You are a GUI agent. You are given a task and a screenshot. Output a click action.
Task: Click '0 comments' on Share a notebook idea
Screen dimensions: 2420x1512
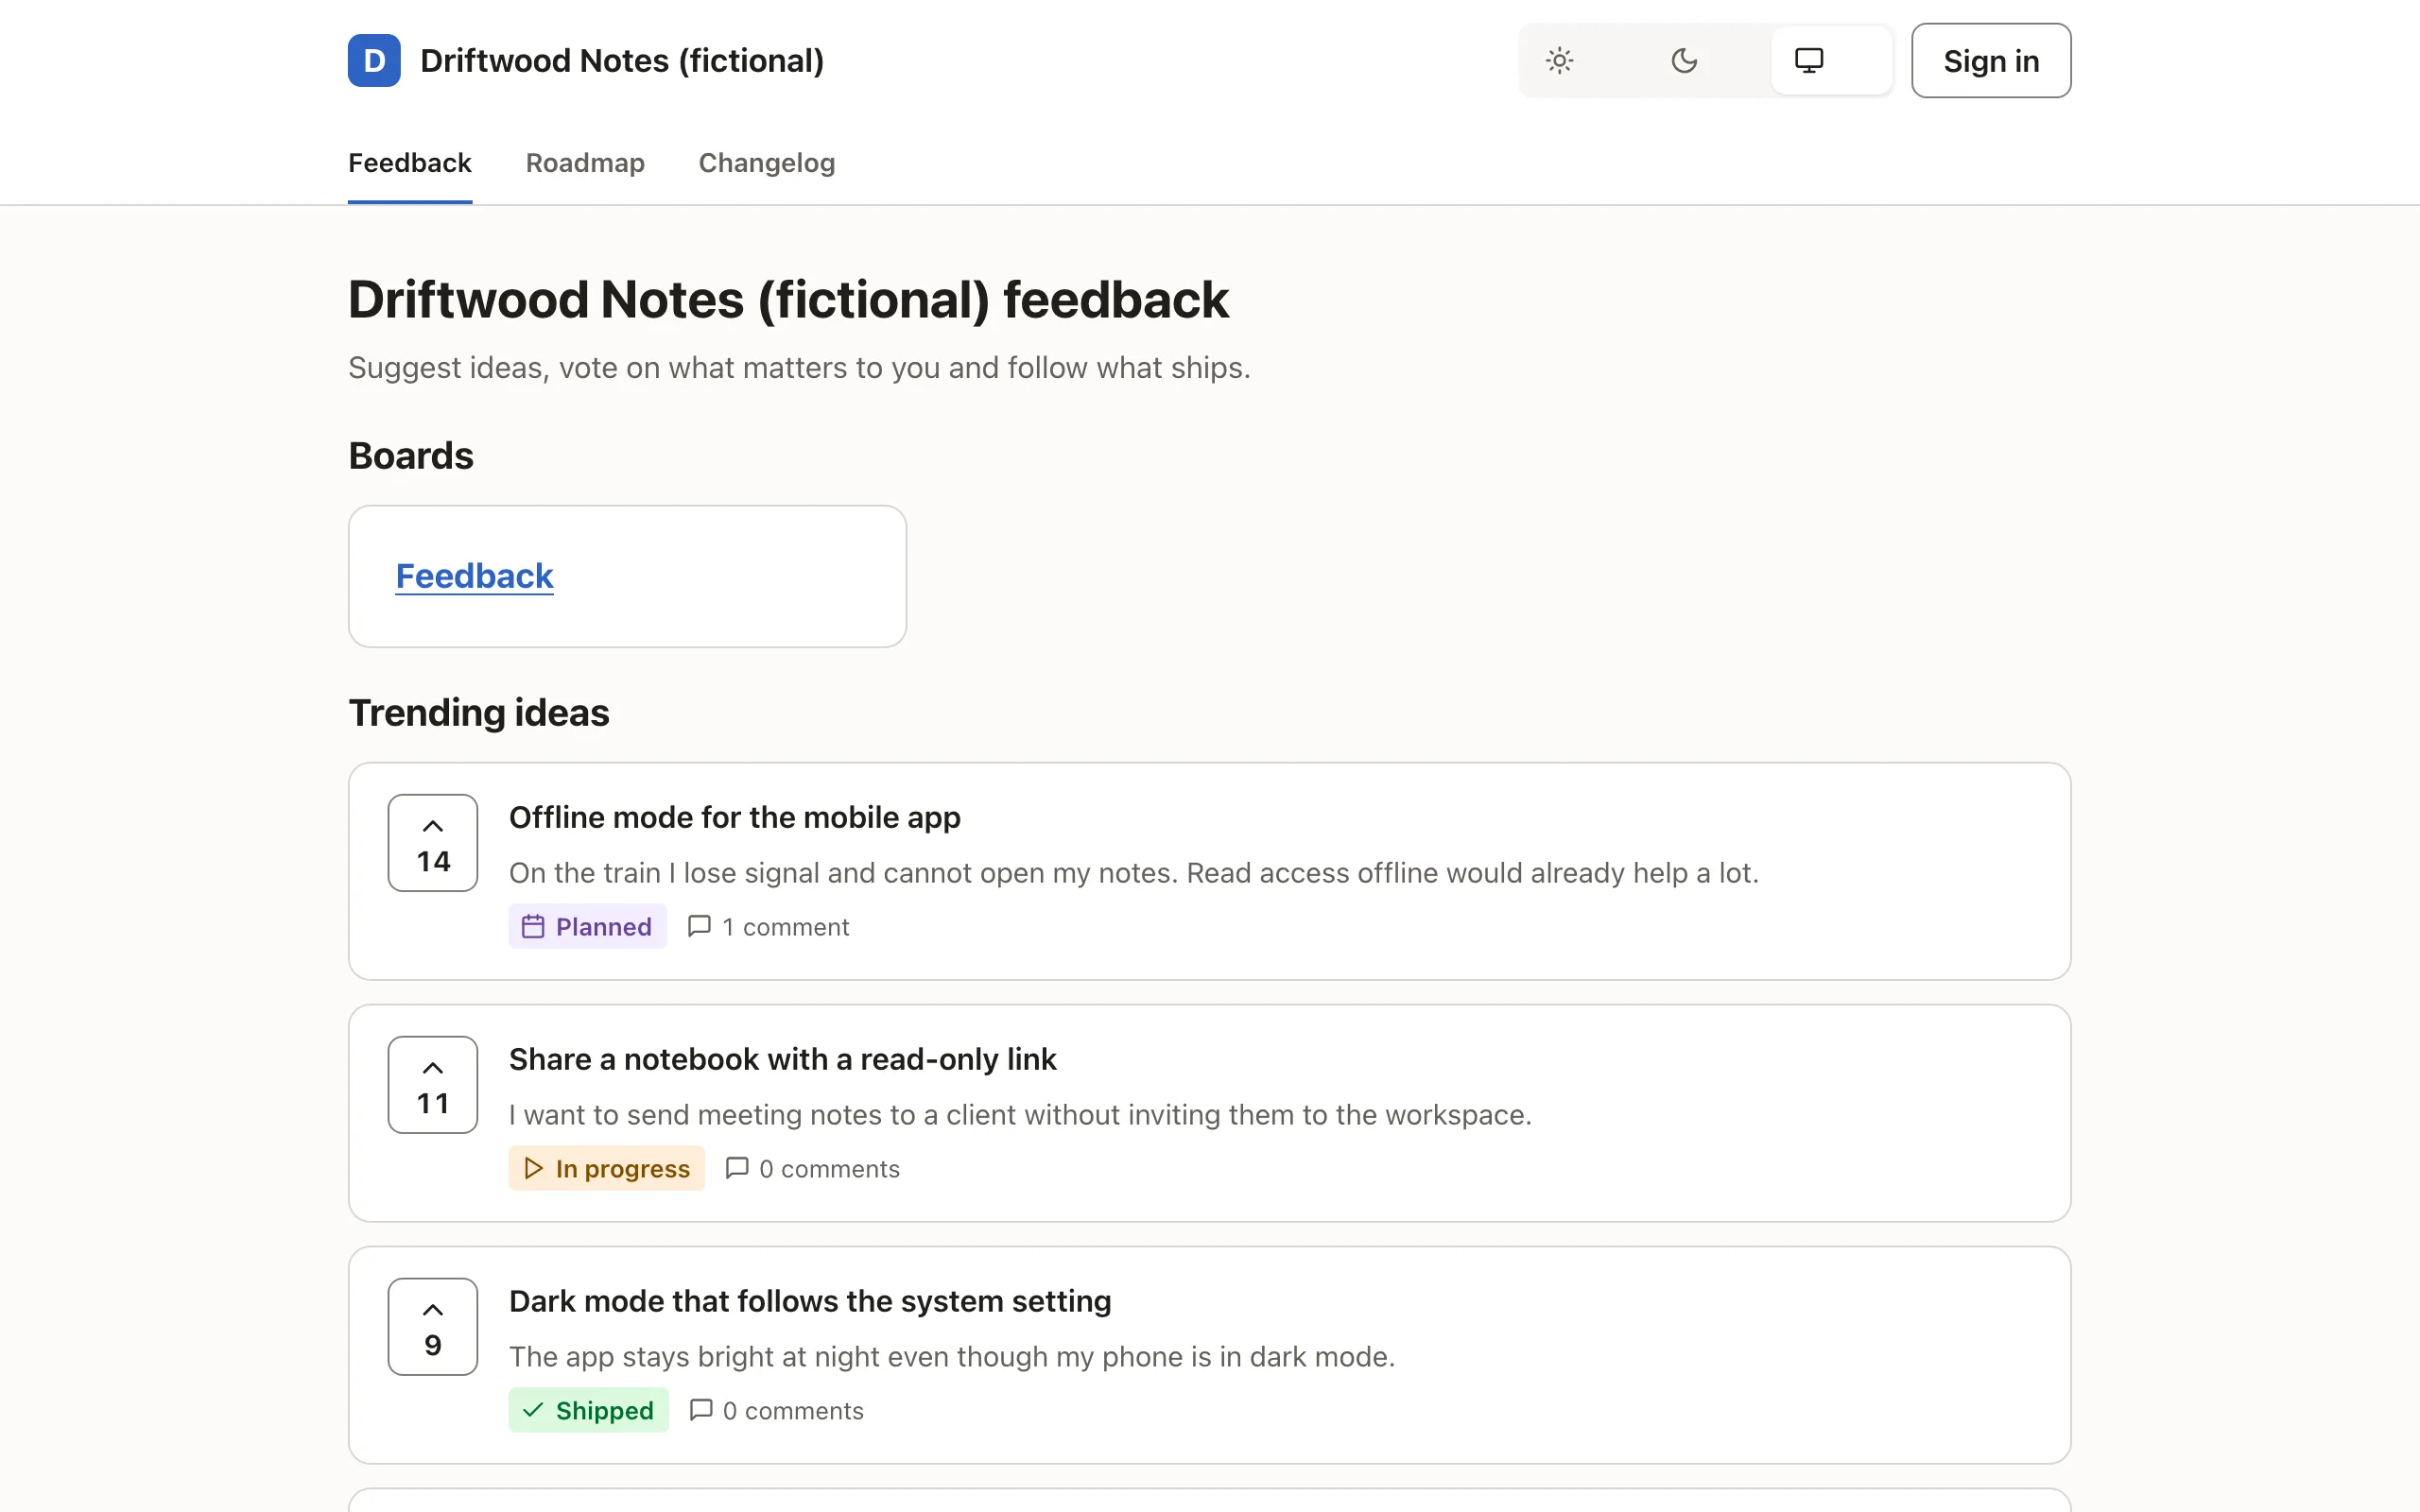829,1169
